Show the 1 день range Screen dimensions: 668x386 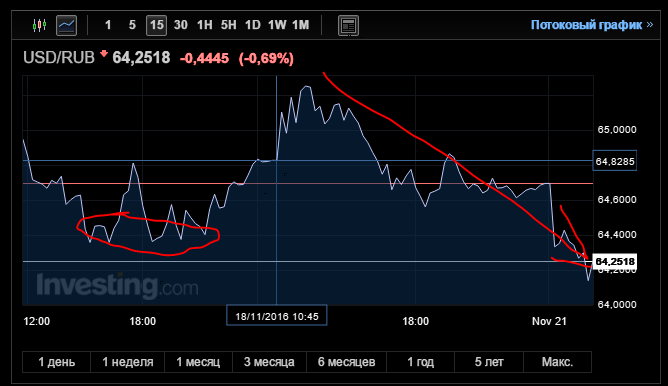click(57, 362)
